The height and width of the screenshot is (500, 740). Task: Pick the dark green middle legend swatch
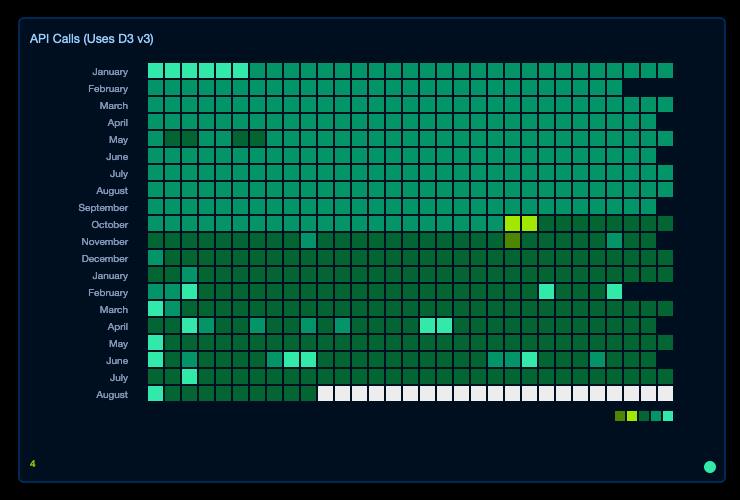[644, 416]
